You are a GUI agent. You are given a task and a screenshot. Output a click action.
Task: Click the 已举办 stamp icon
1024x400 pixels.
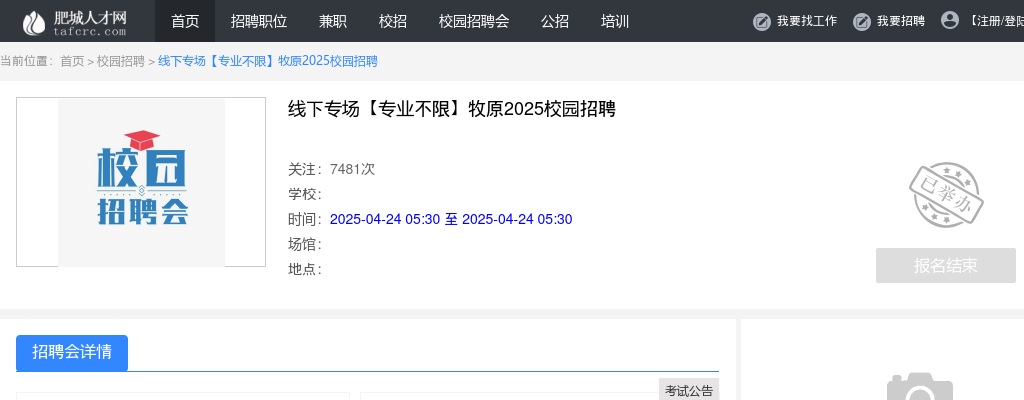click(945, 195)
